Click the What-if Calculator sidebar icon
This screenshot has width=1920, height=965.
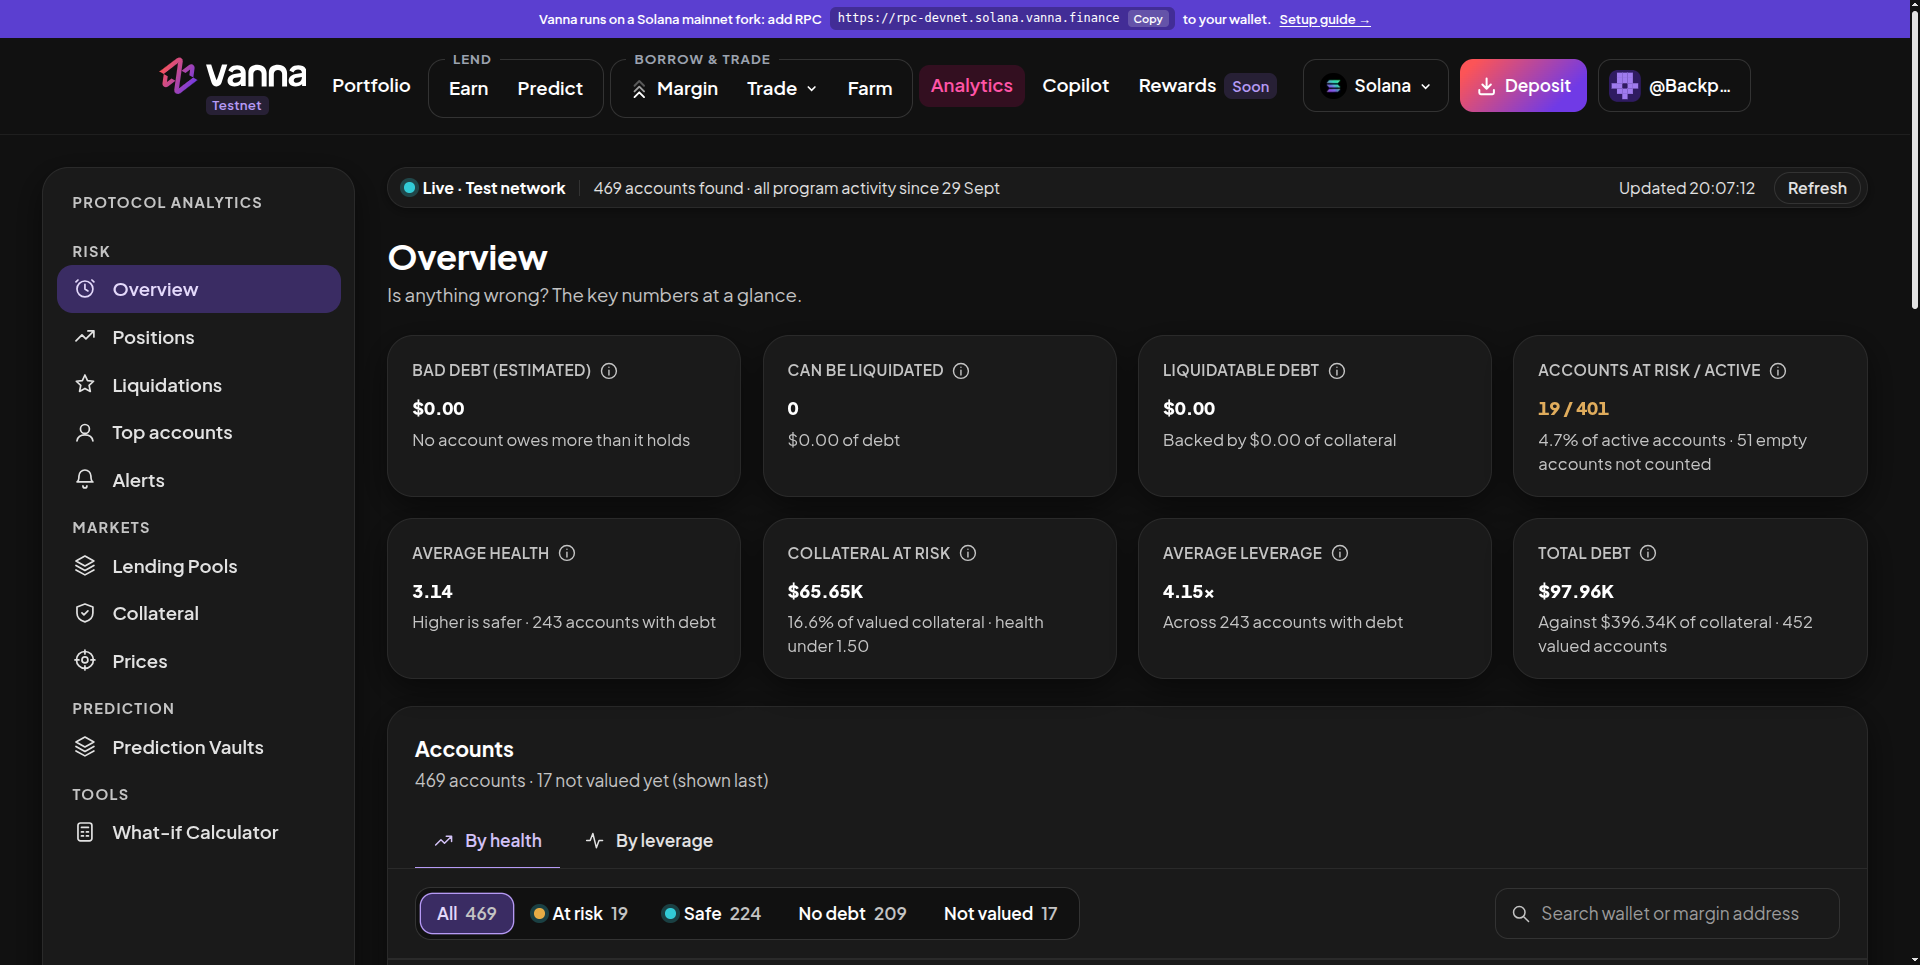coord(85,832)
